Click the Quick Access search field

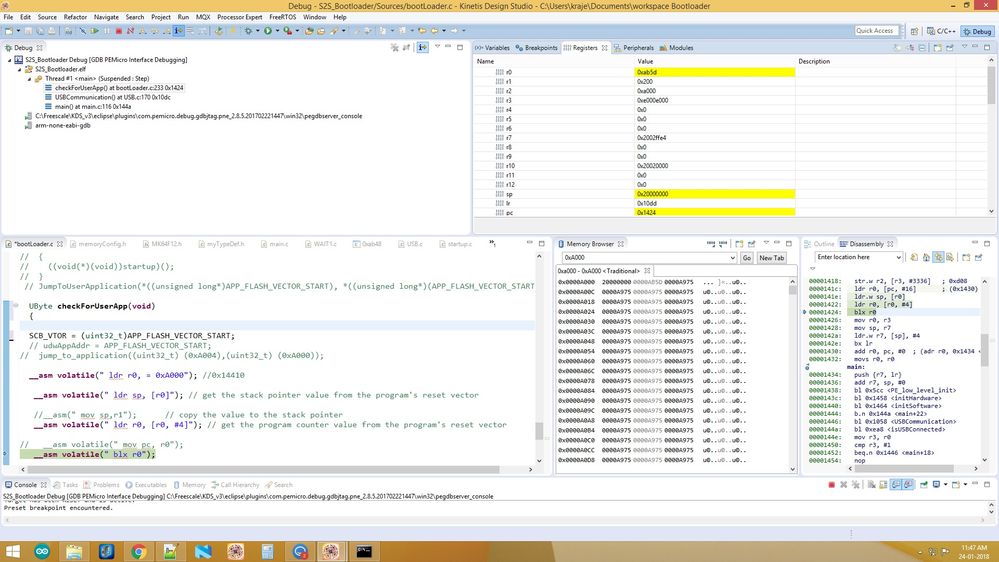click(x=877, y=31)
